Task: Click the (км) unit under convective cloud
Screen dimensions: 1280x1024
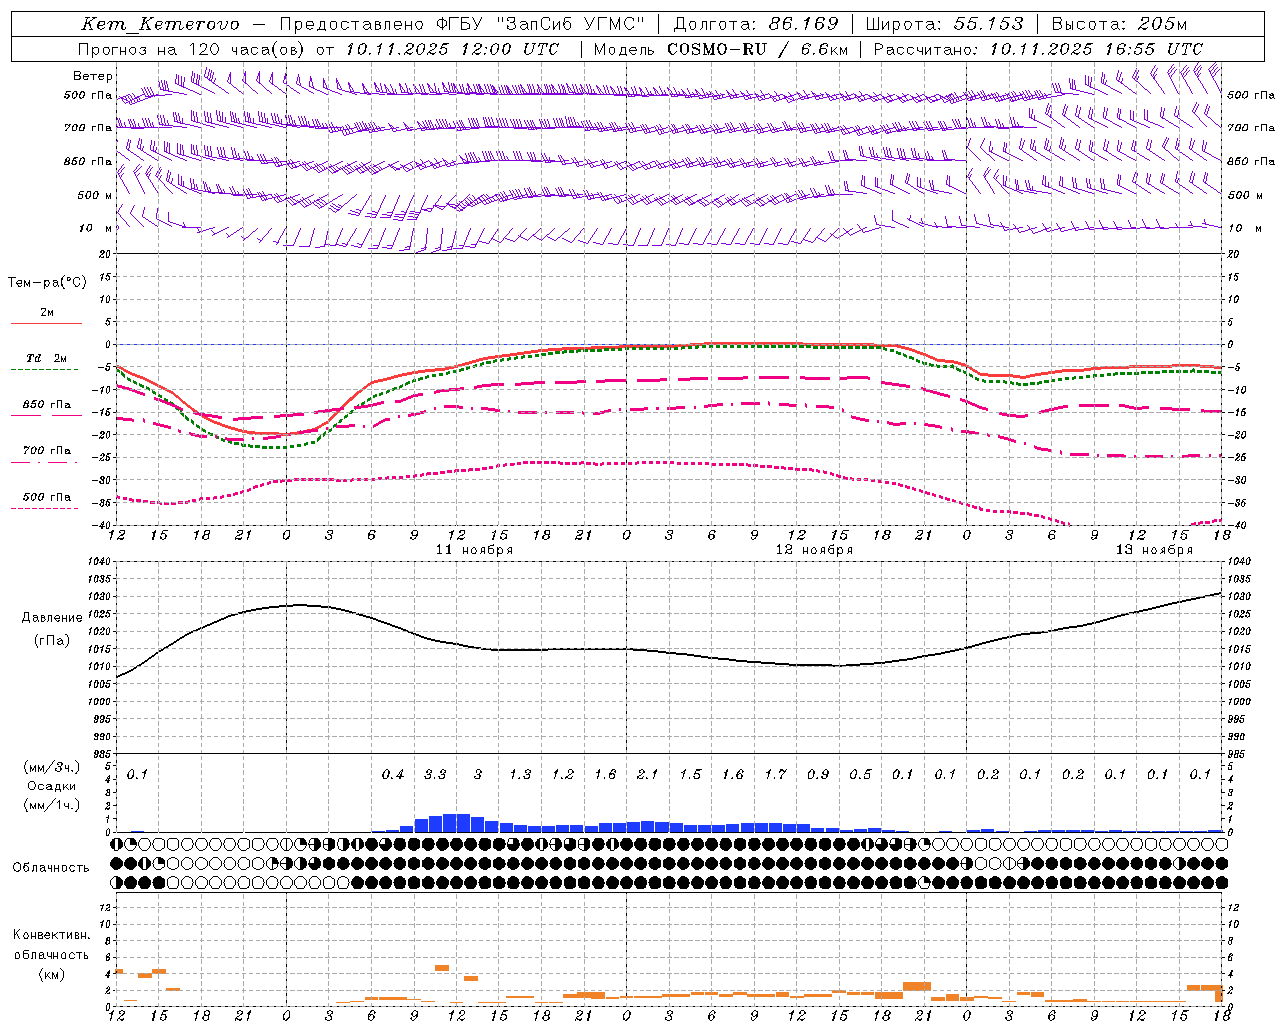Action: tap(51, 974)
